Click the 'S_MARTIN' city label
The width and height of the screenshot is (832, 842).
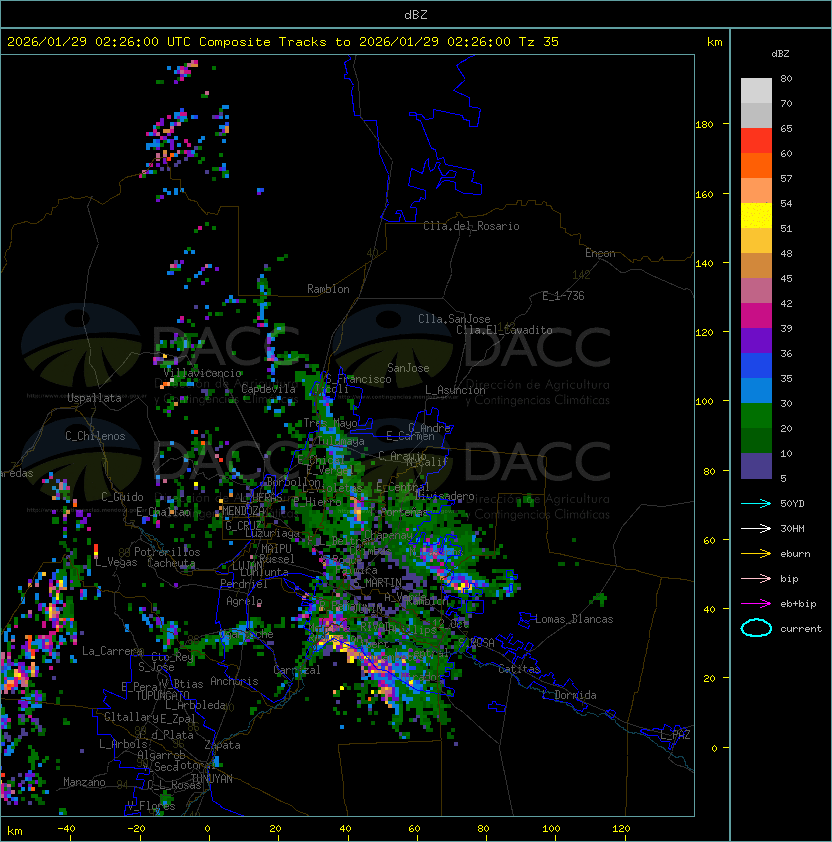377,583
